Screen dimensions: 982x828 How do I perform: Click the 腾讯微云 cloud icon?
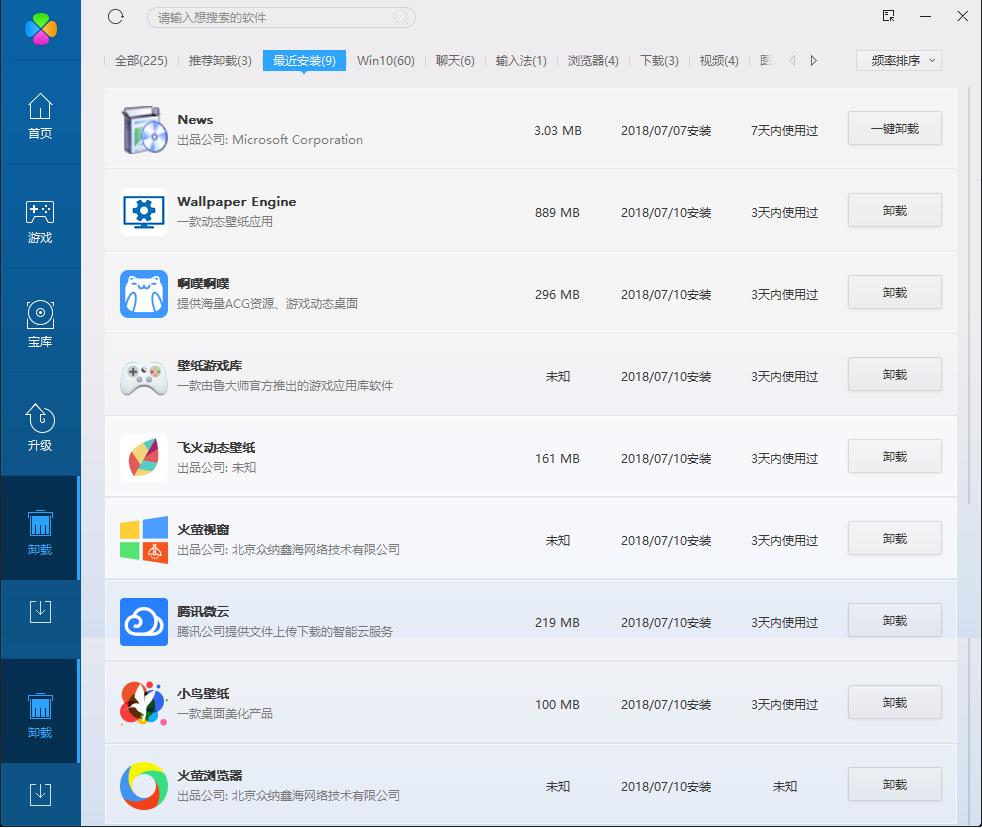coord(144,622)
